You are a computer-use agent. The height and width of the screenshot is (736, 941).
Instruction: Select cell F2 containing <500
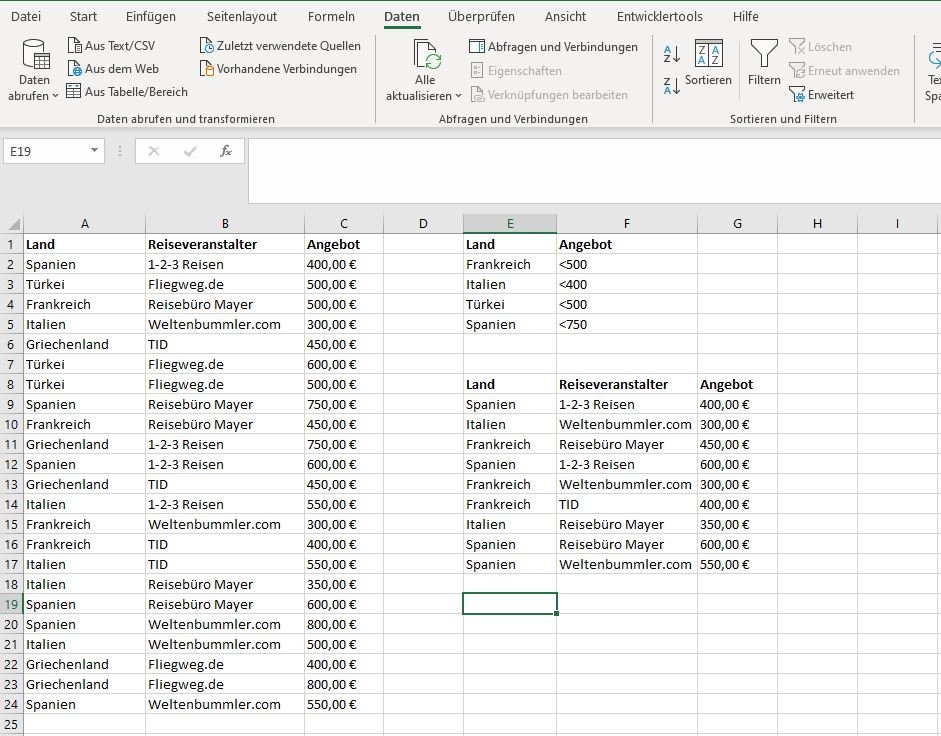[626, 264]
